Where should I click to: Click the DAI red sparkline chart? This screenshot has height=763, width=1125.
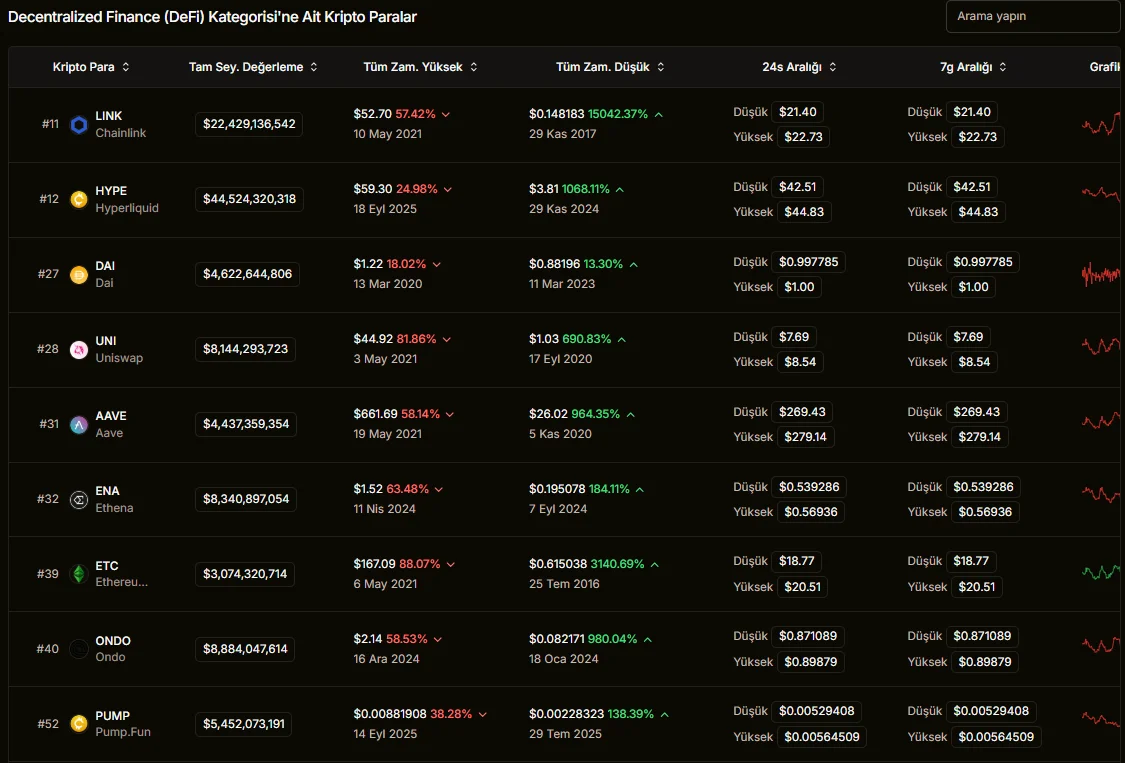tap(1101, 274)
